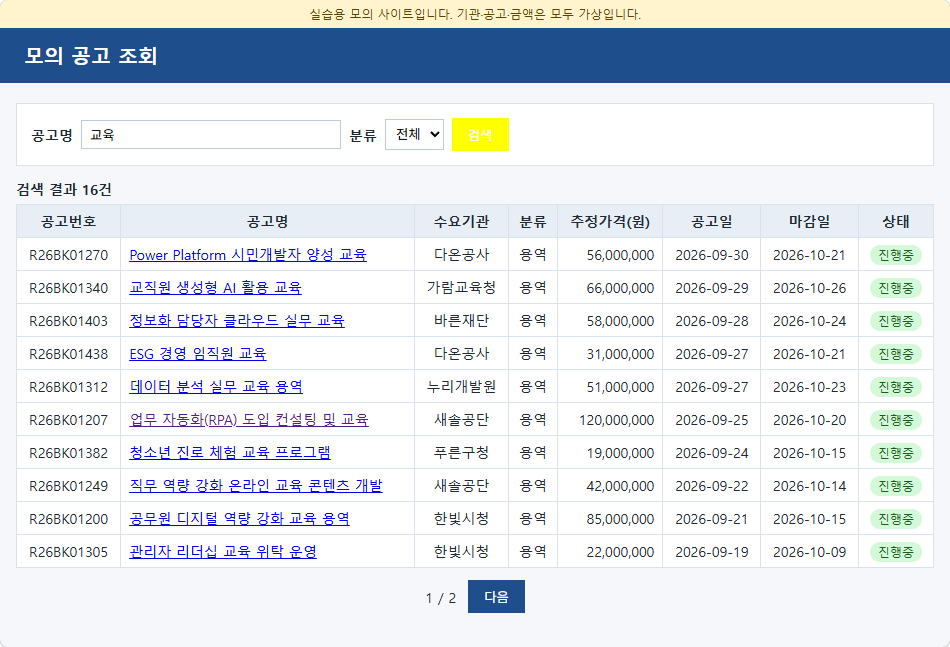Click the 수요기관 column header

click(461, 222)
